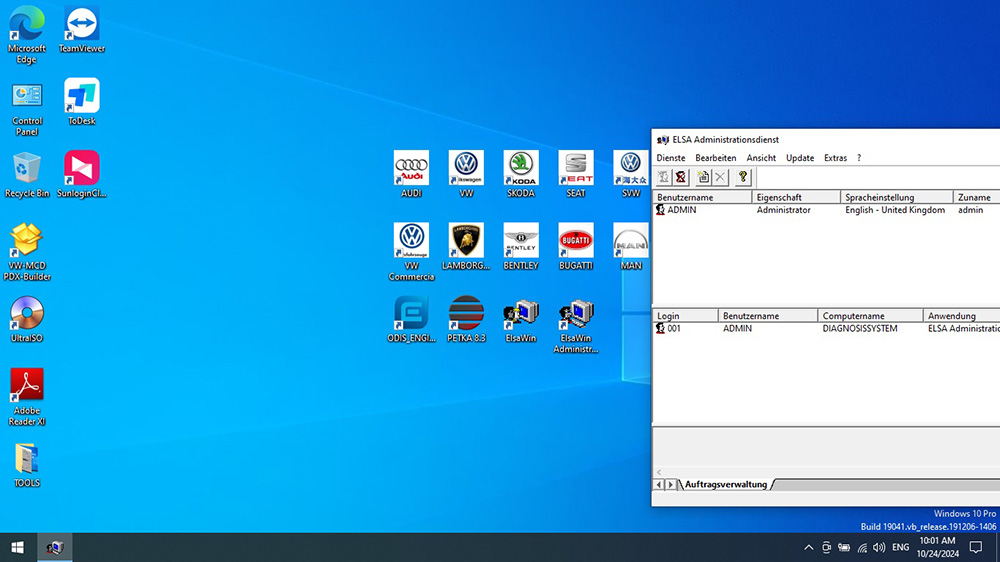1000x562 pixels.
Task: Click the new document toolbar icon in ELSA
Action: click(703, 177)
